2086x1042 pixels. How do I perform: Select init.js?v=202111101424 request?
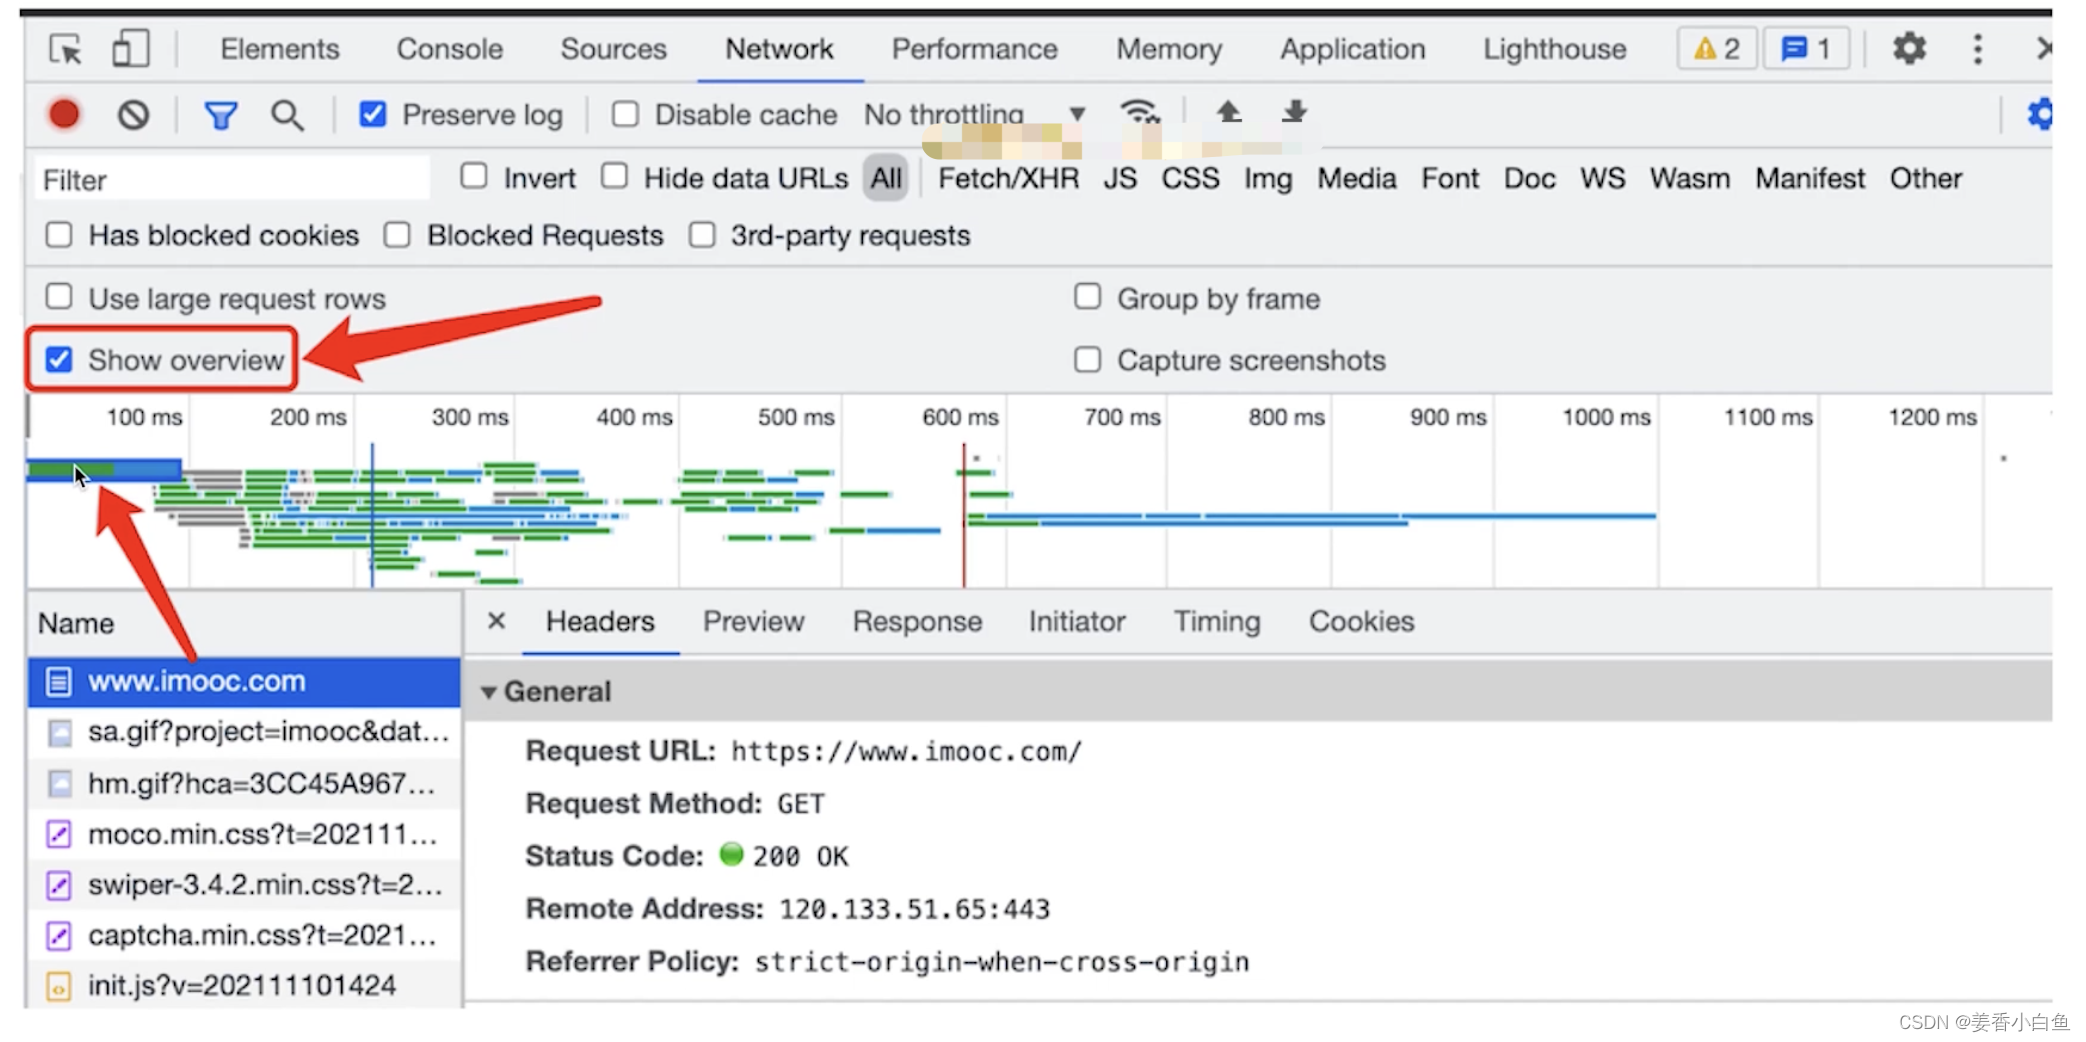coord(242,986)
